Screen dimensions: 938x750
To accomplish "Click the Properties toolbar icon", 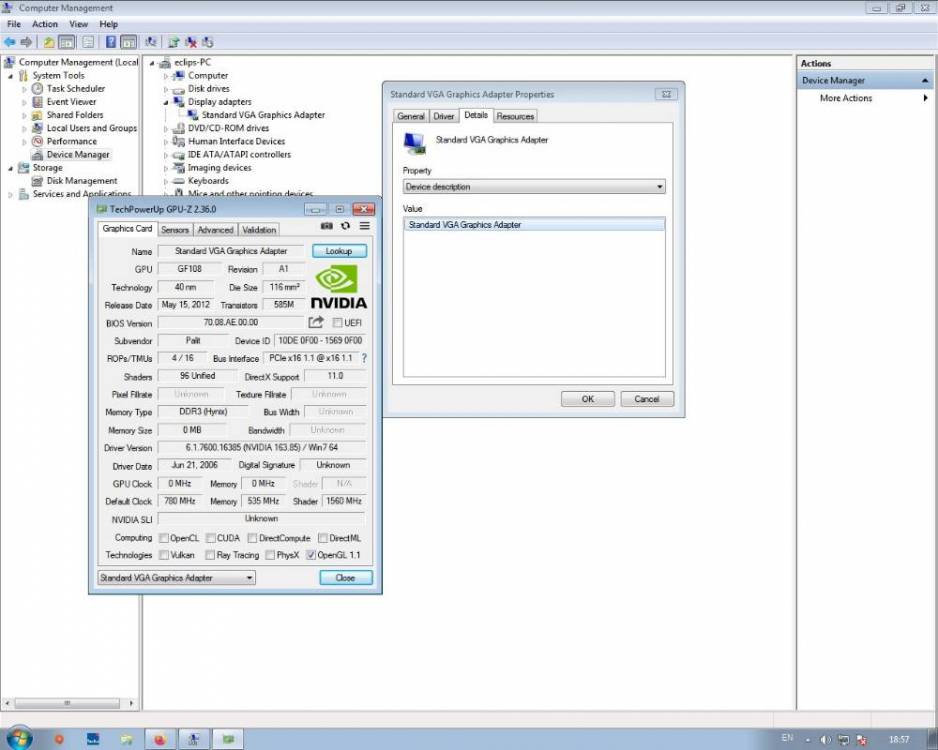I will (88, 42).
